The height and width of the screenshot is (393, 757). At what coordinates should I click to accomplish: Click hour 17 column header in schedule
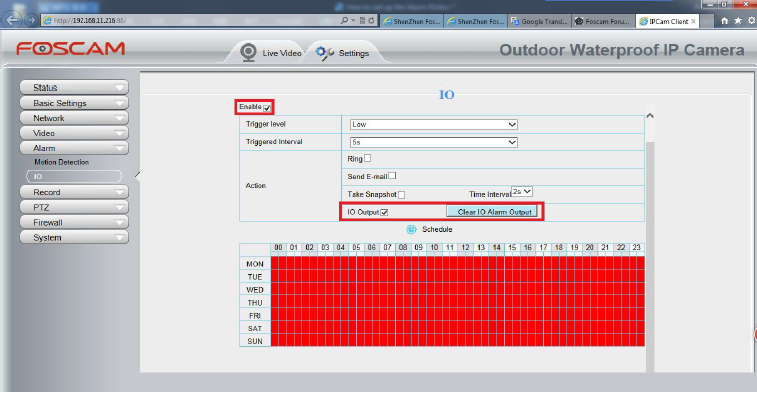coord(543,248)
